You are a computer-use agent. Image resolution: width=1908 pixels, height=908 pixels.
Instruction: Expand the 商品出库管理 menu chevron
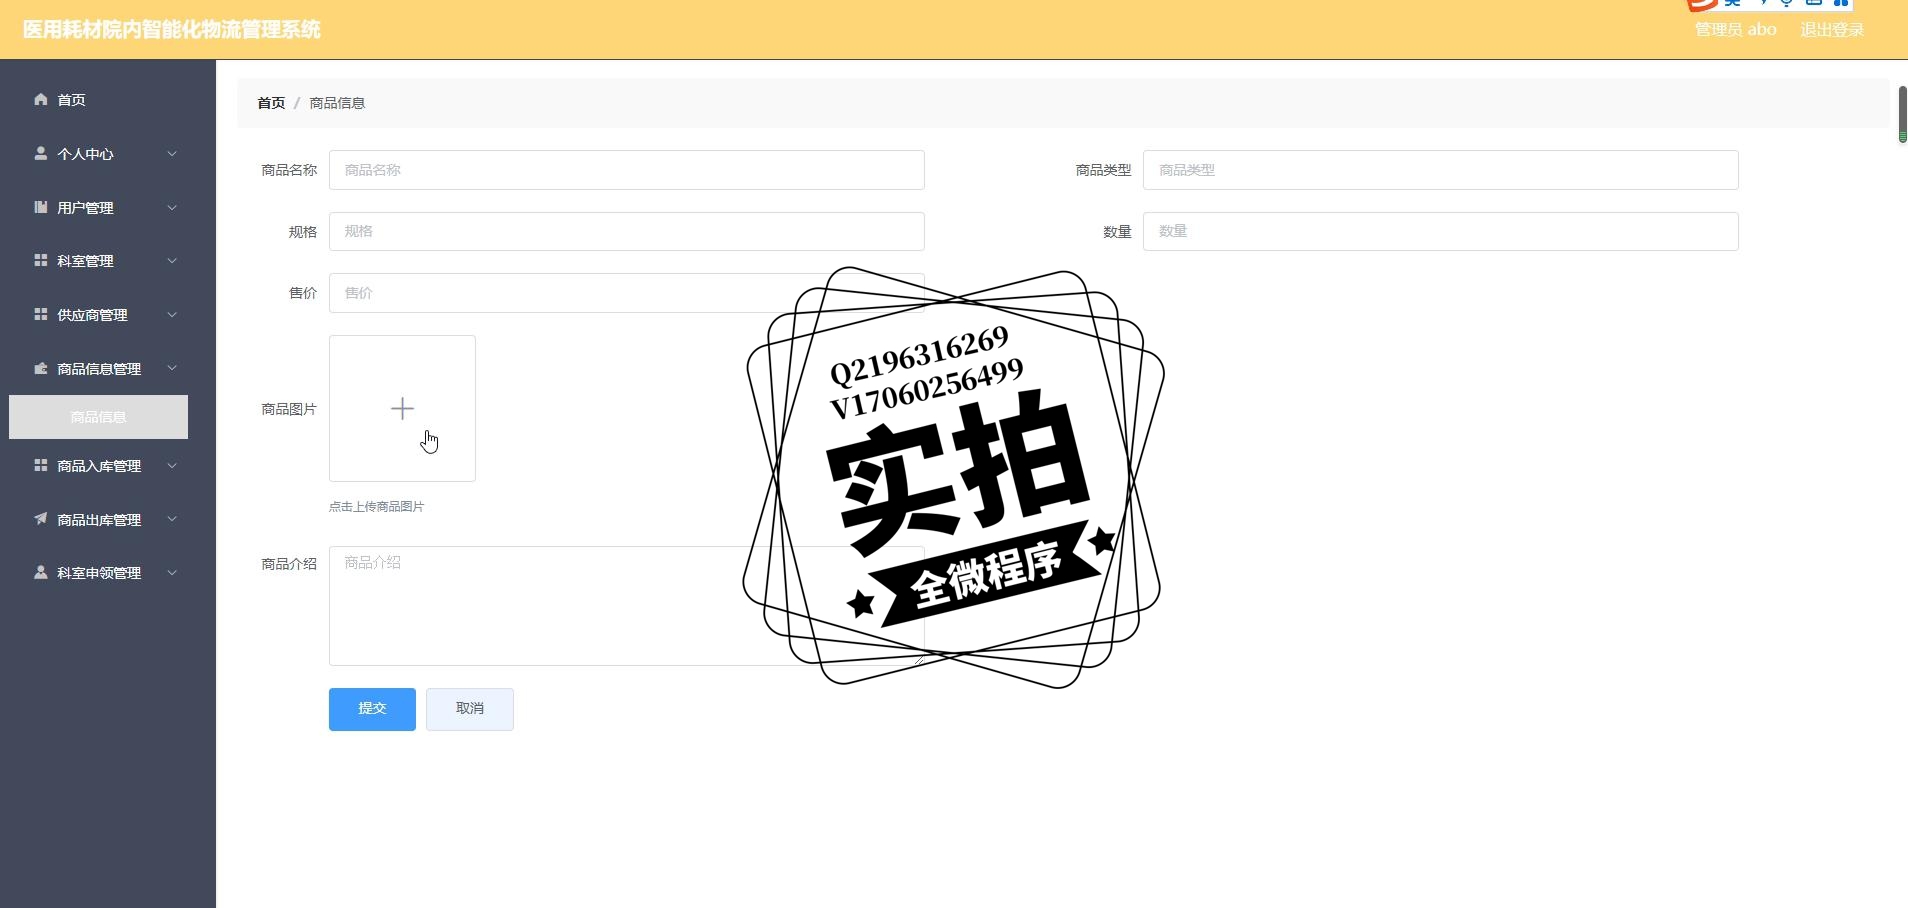172,520
